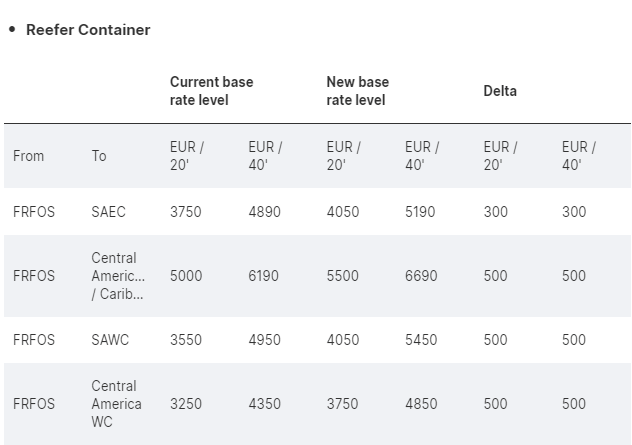This screenshot has width=632, height=445.
Task: Click the 5500 new rate value
Action: click(x=342, y=276)
